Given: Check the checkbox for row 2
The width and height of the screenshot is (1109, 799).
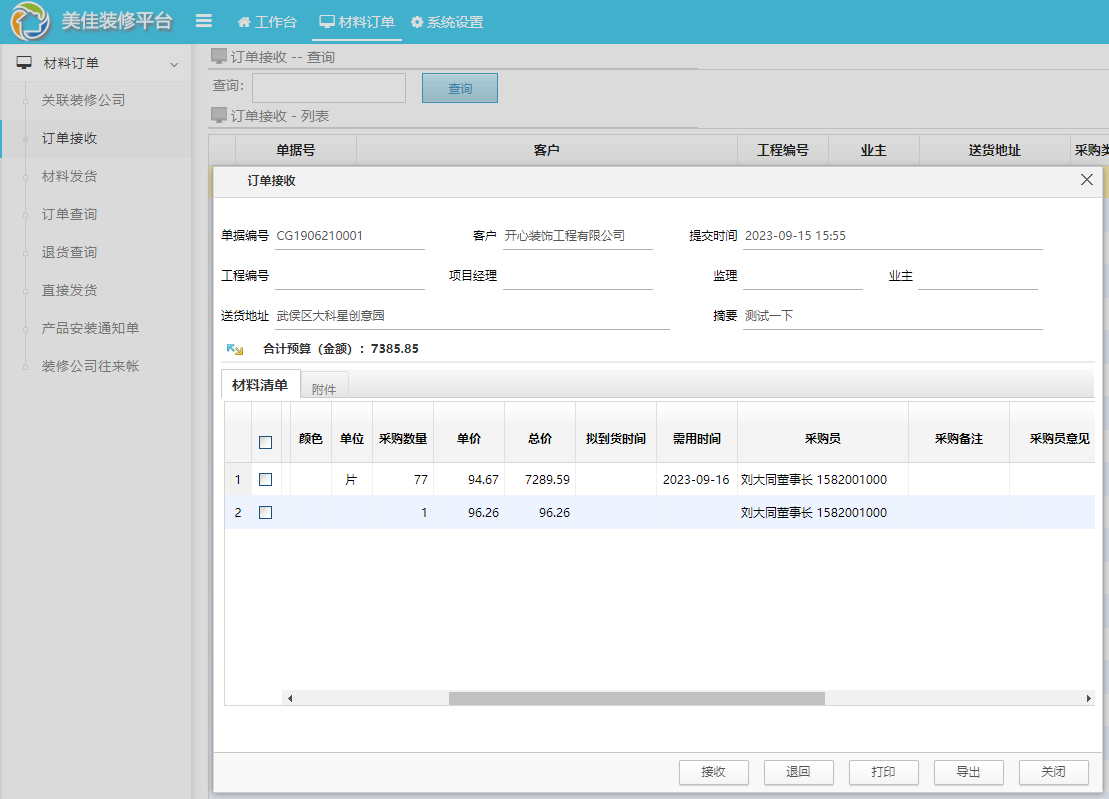Looking at the screenshot, I should coord(265,513).
